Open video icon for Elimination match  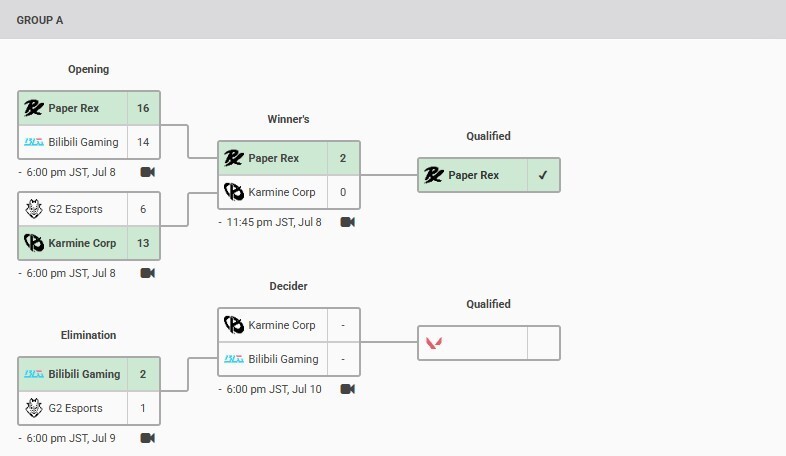point(147,438)
